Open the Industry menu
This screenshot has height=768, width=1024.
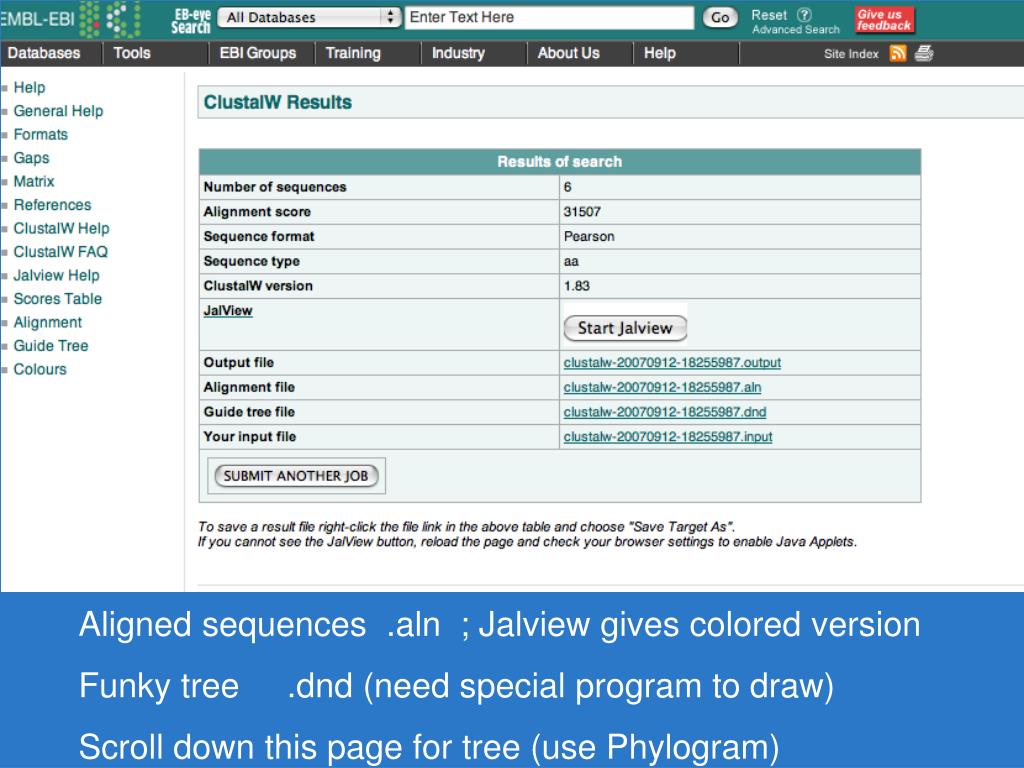tap(458, 54)
